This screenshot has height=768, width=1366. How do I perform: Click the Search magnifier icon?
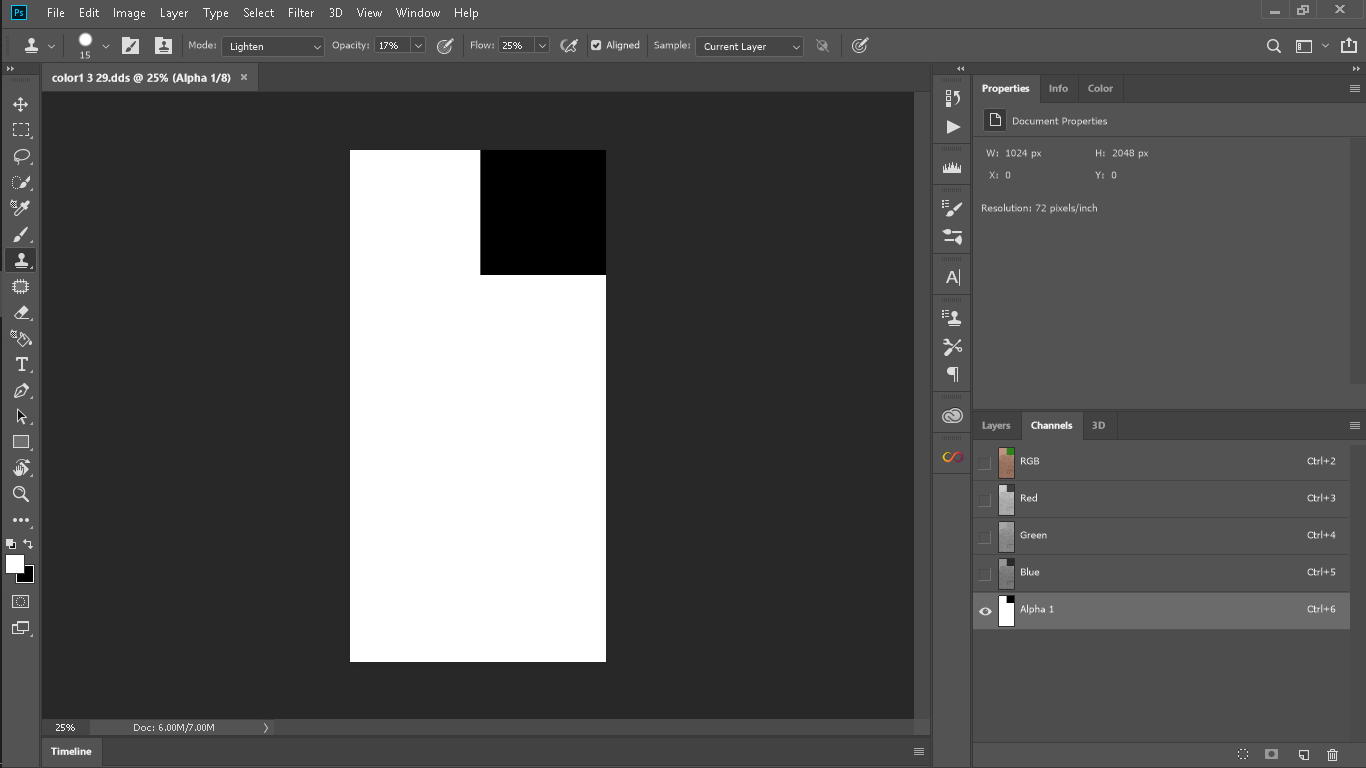coord(1274,46)
